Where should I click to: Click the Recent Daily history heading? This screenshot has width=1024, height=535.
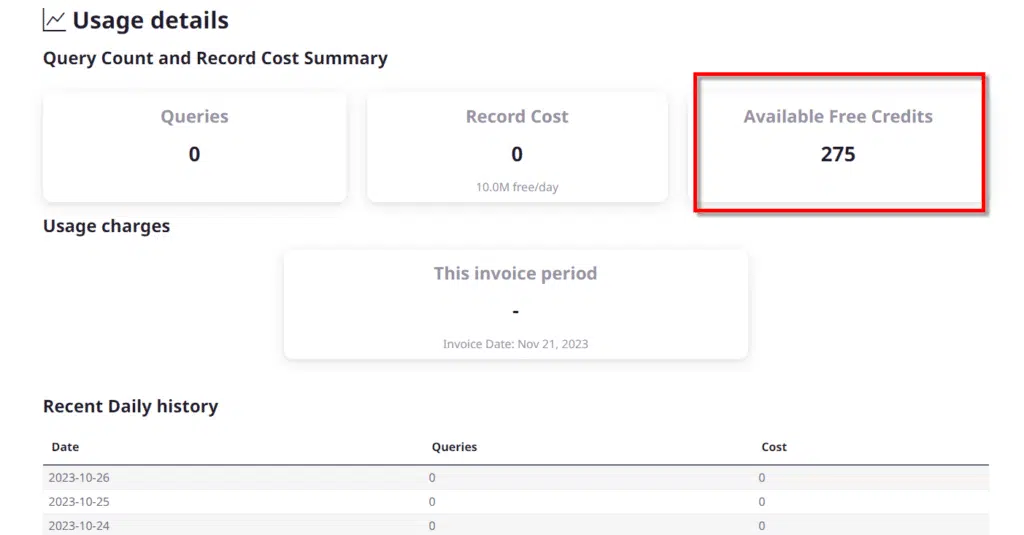coord(130,406)
